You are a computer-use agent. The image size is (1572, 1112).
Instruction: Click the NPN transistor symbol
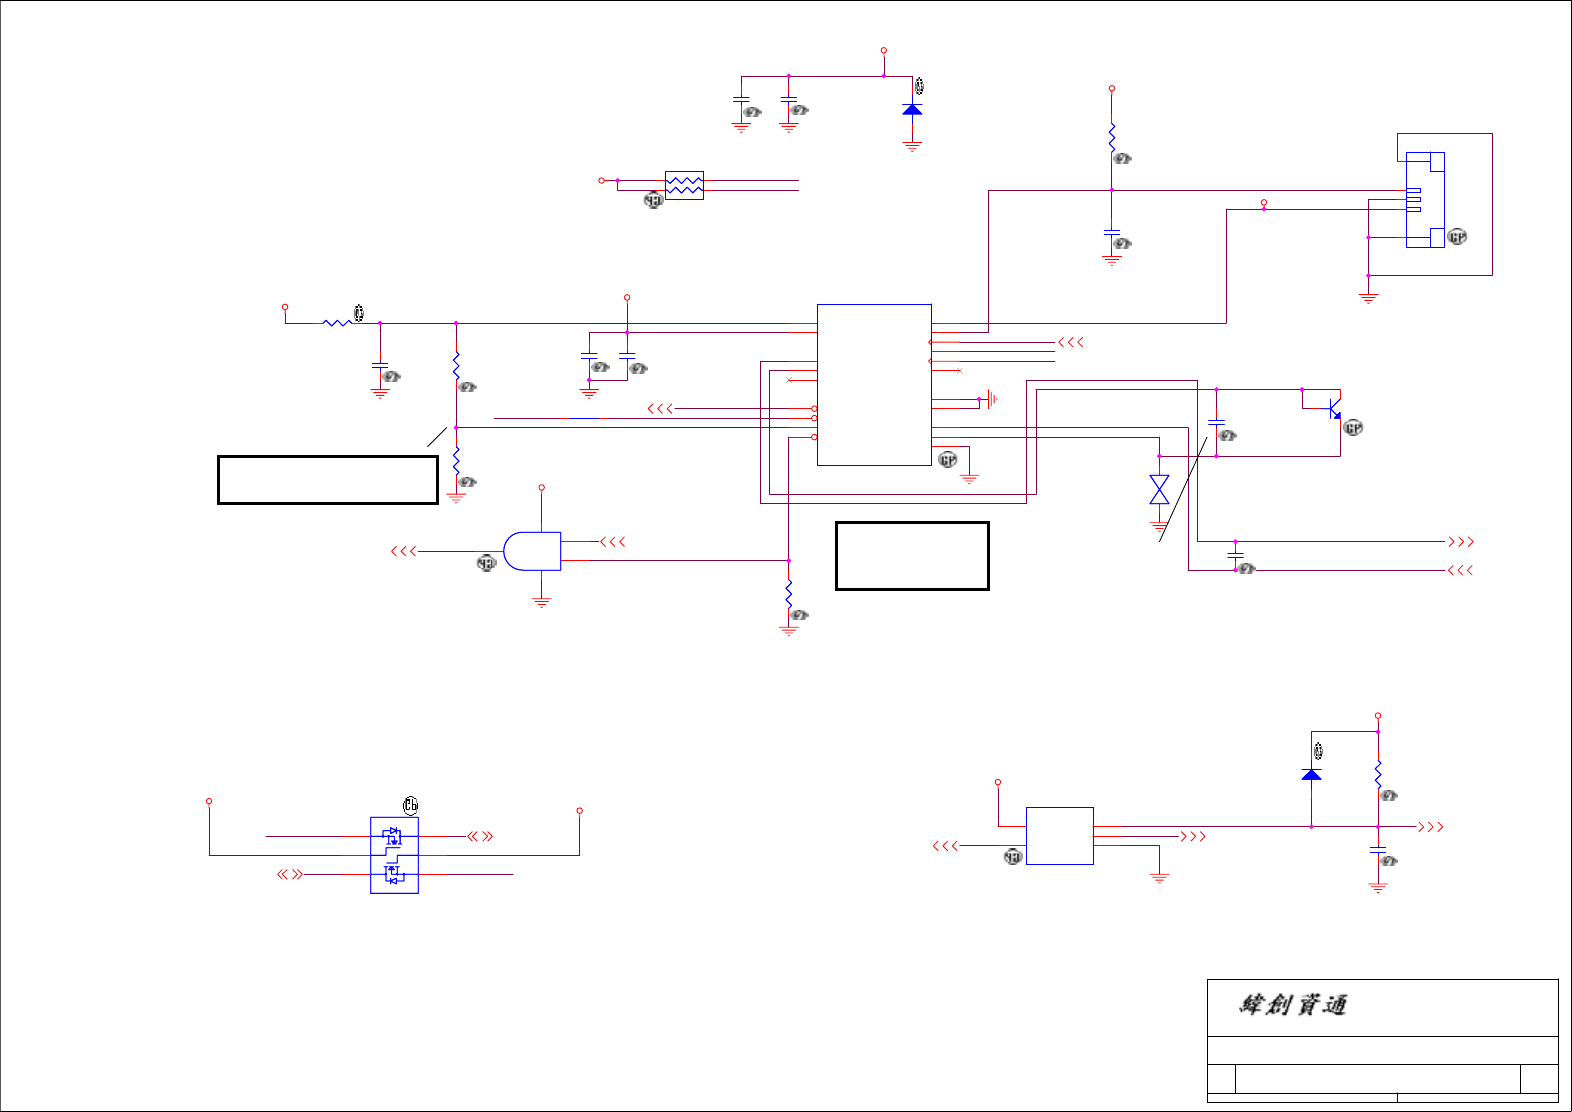(1333, 409)
